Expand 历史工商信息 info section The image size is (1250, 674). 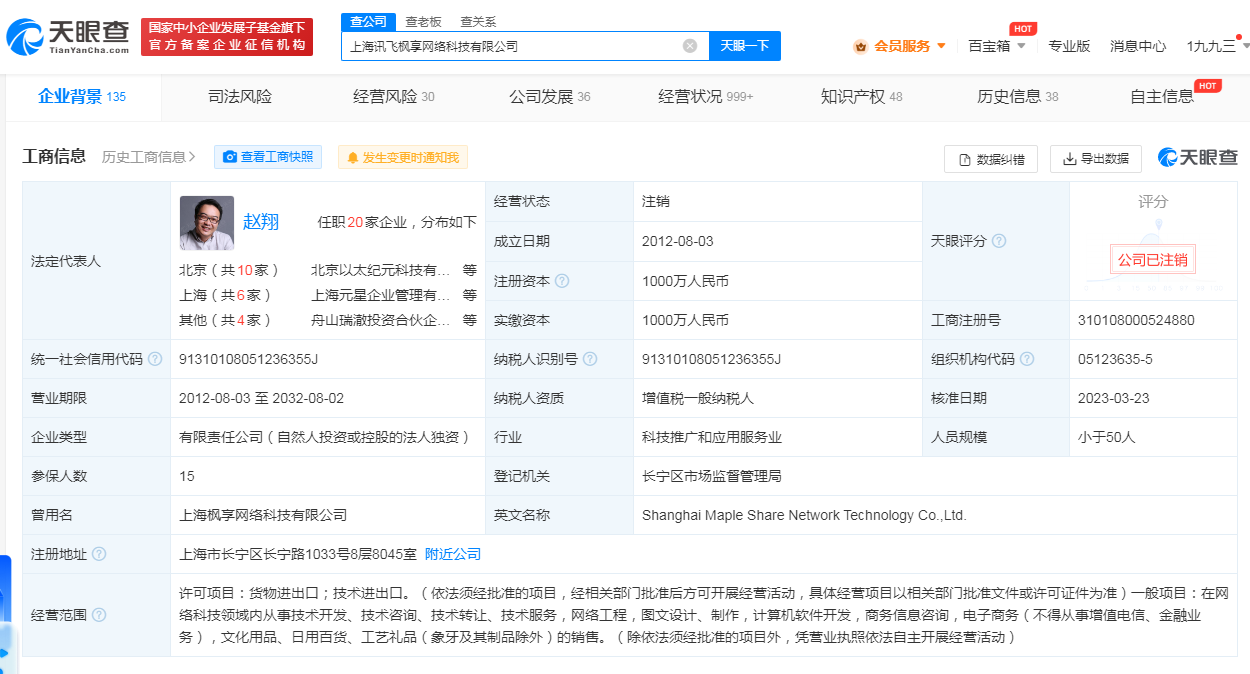150,157
